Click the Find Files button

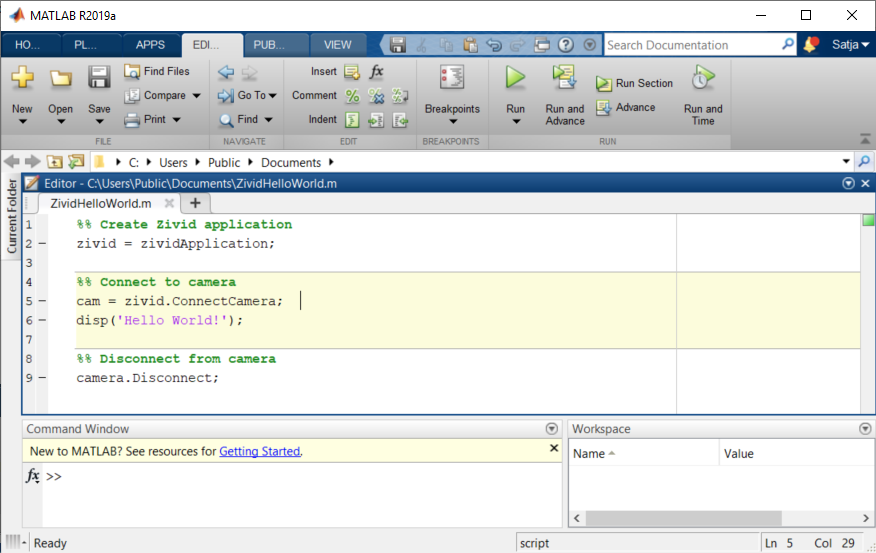click(x=157, y=71)
